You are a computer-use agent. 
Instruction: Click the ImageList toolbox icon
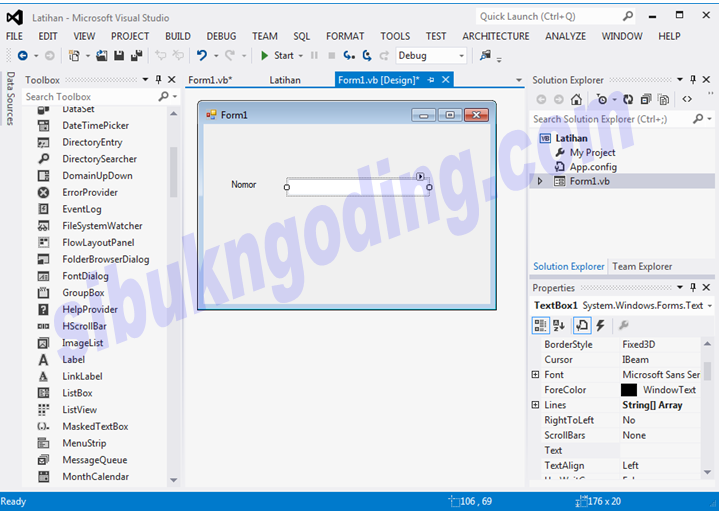click(x=43, y=343)
